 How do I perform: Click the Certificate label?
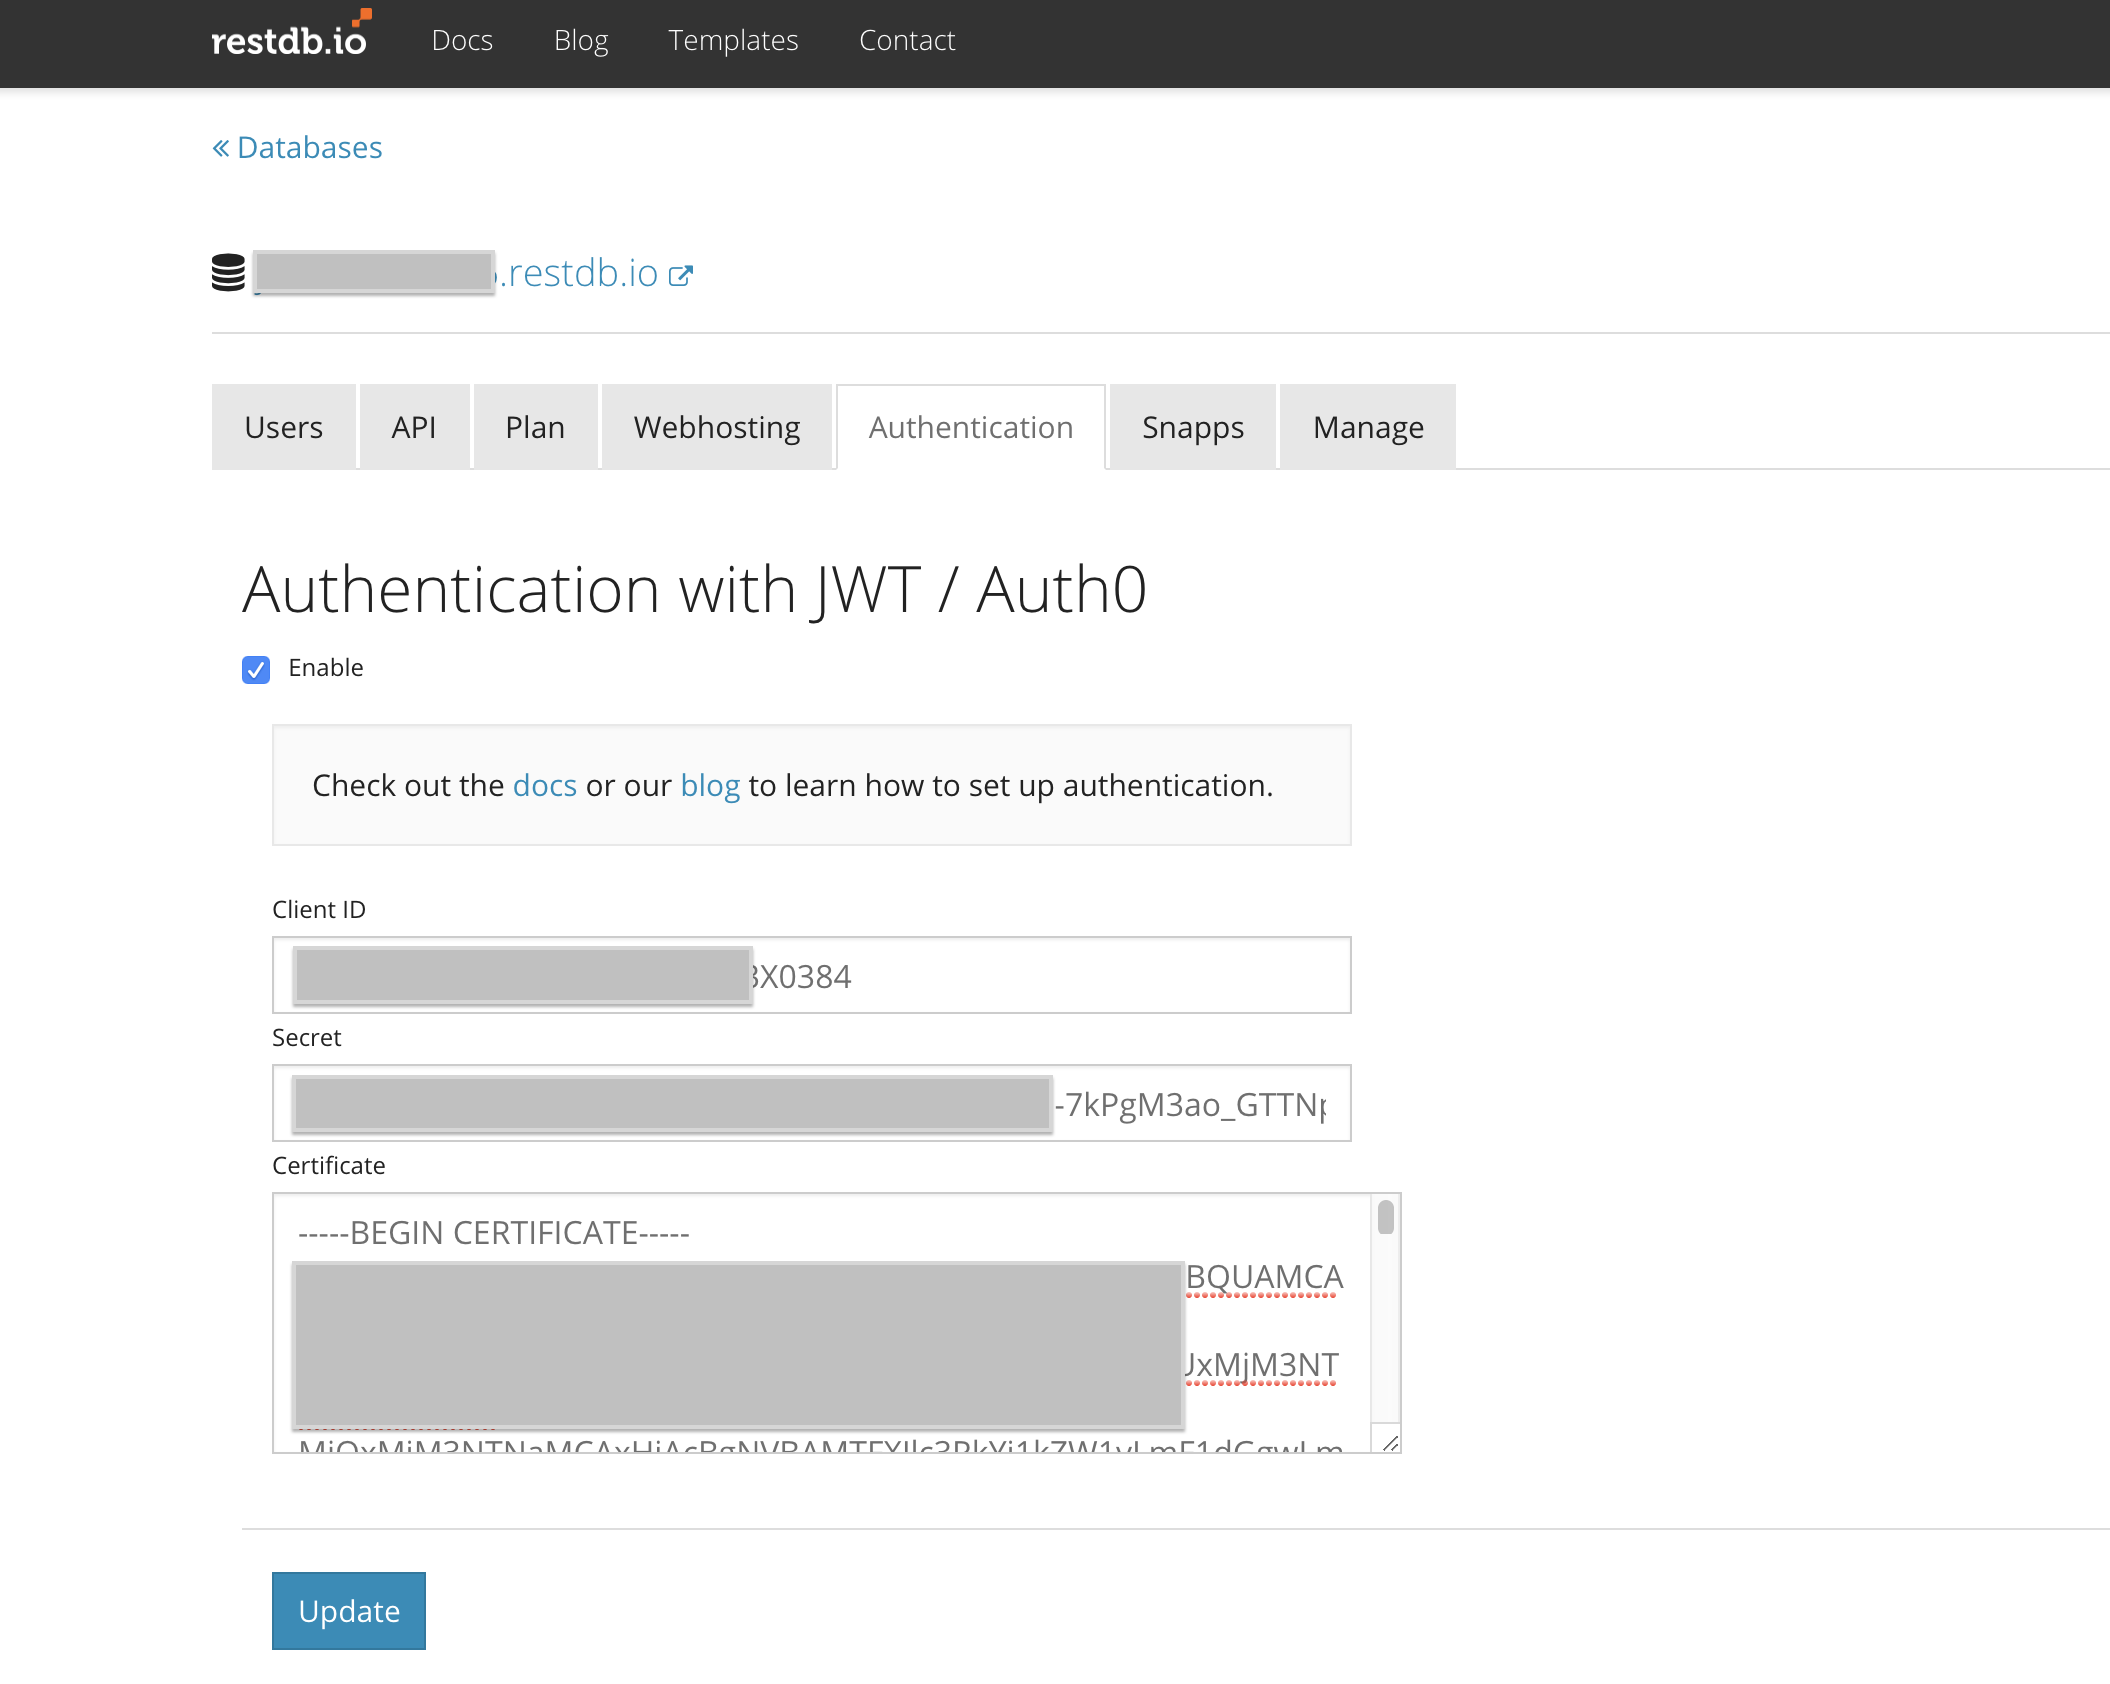tap(329, 1165)
